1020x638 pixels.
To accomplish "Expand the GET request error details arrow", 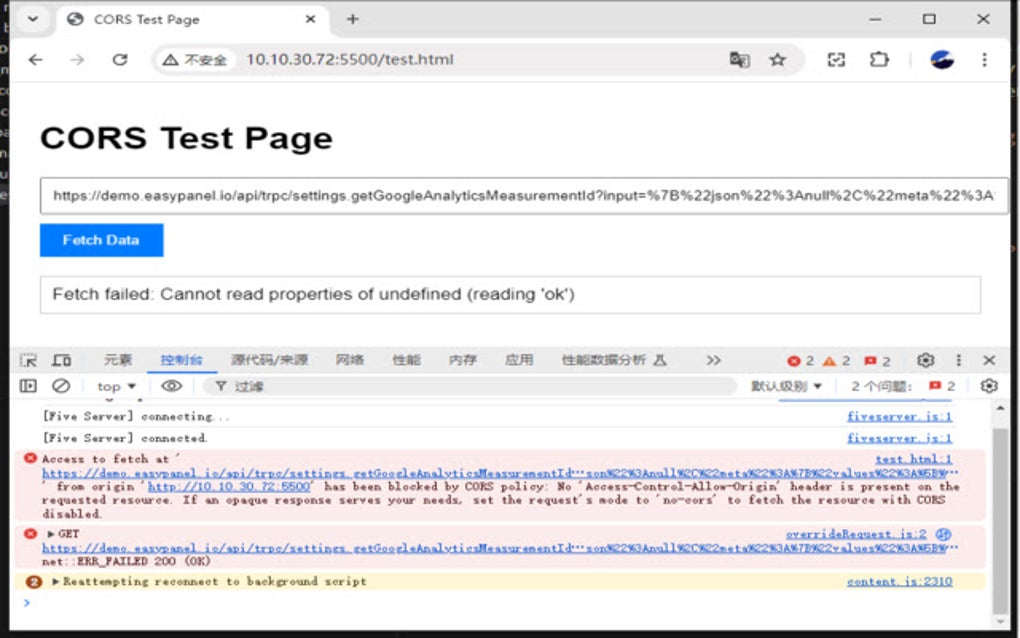I will (52, 534).
